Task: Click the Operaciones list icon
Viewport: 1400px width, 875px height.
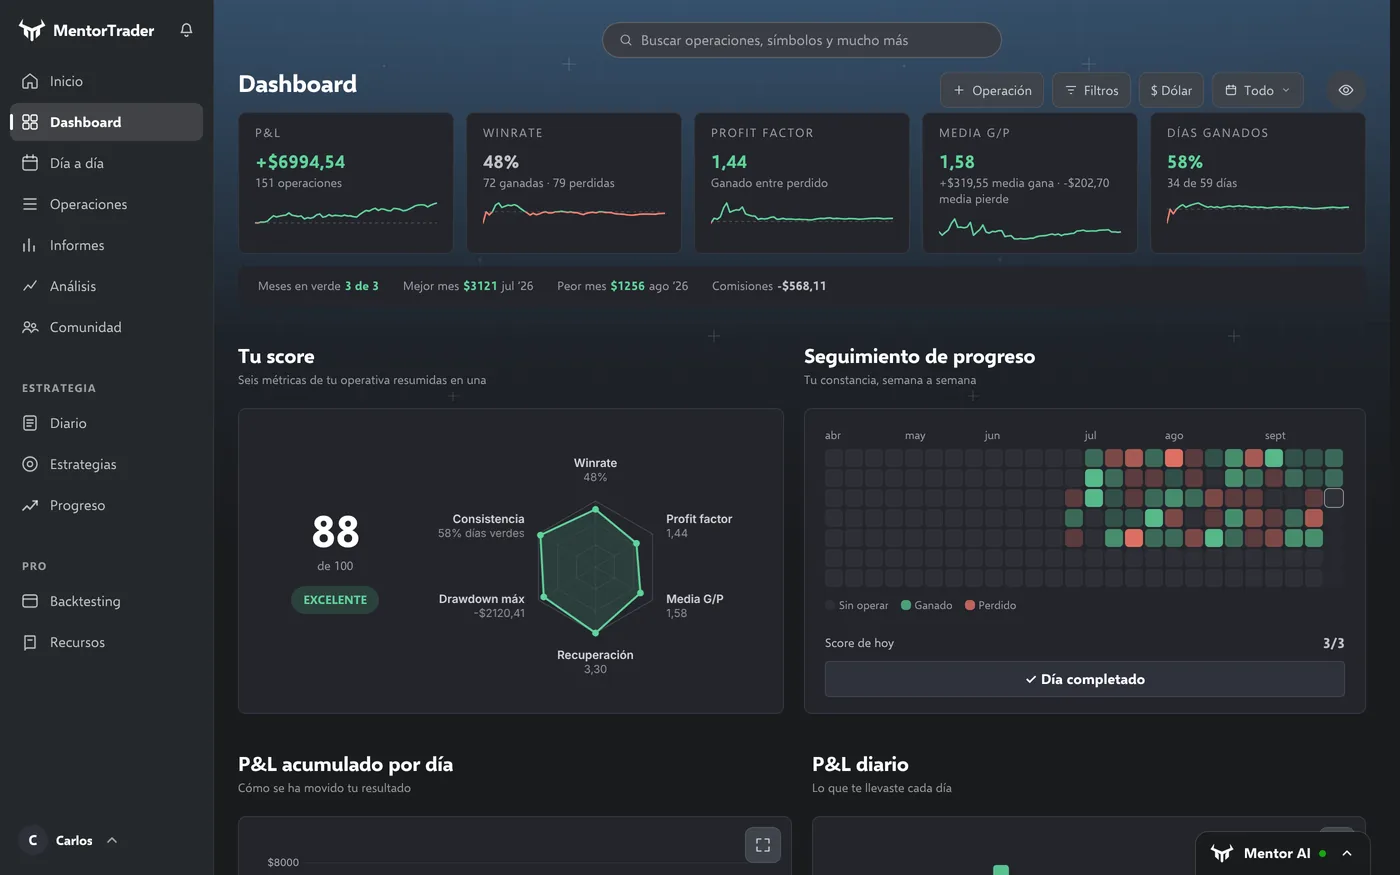Action: coord(30,204)
